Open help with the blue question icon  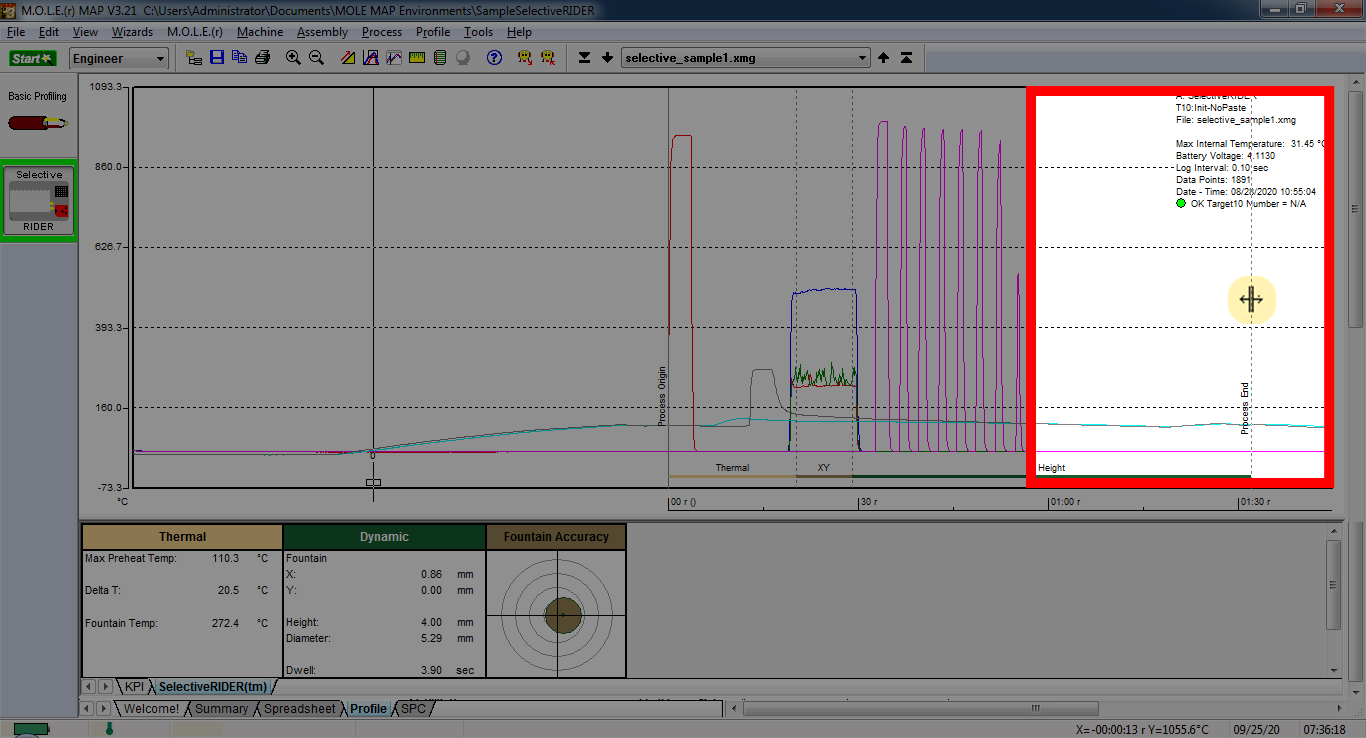(494, 58)
